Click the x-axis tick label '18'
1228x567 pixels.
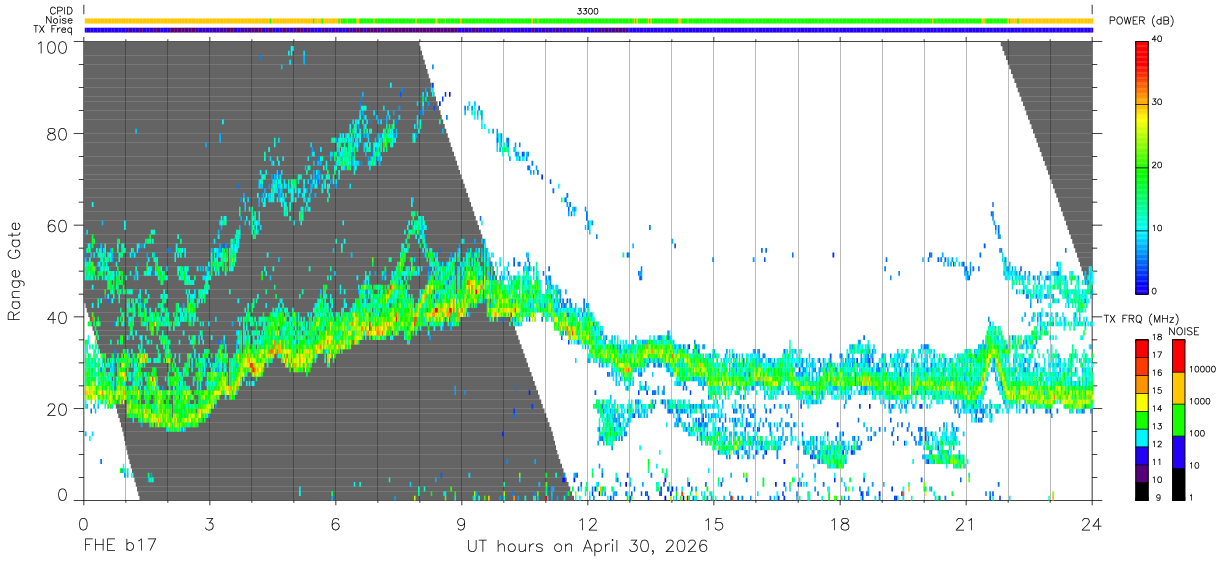[840, 524]
